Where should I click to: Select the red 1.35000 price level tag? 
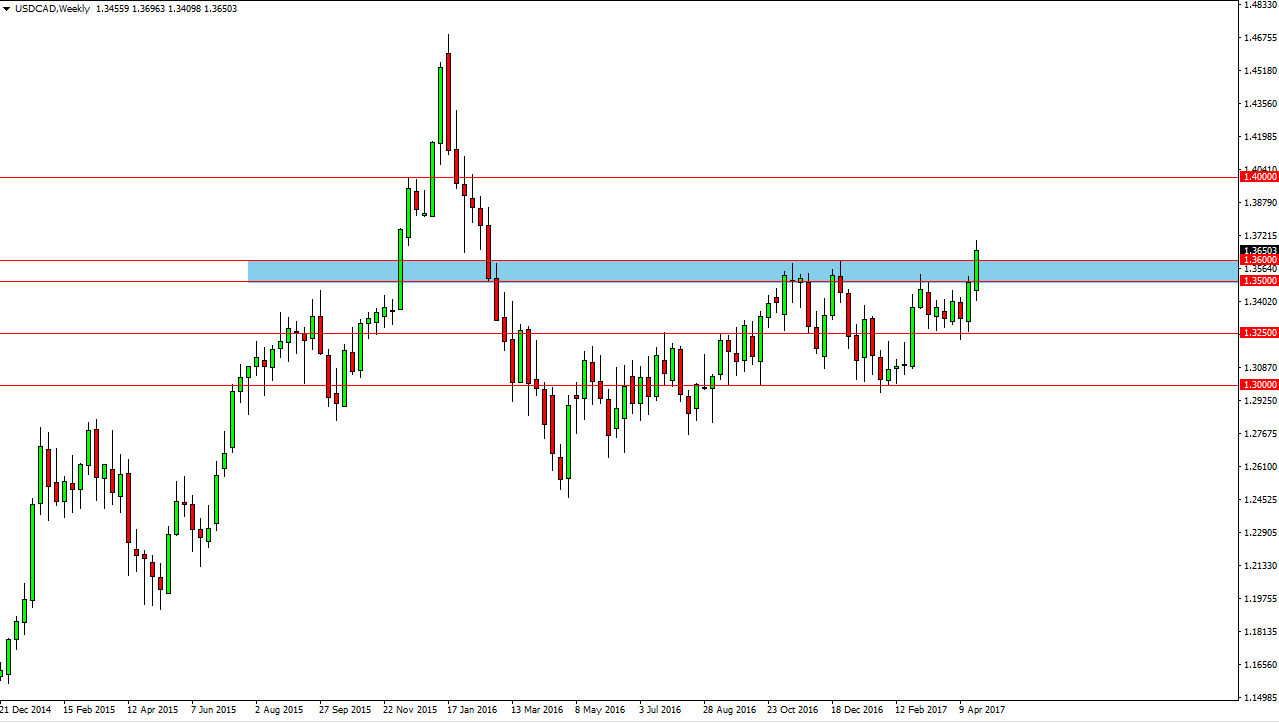[x=1258, y=281]
